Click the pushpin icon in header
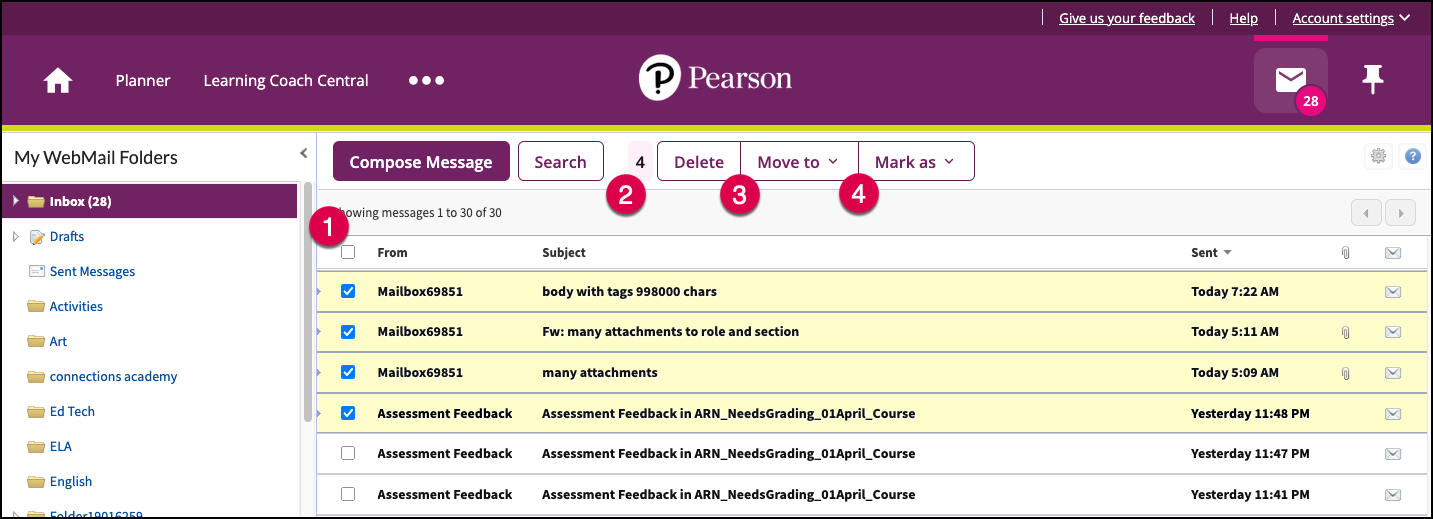The height and width of the screenshot is (519, 1433). pyautogui.click(x=1373, y=80)
